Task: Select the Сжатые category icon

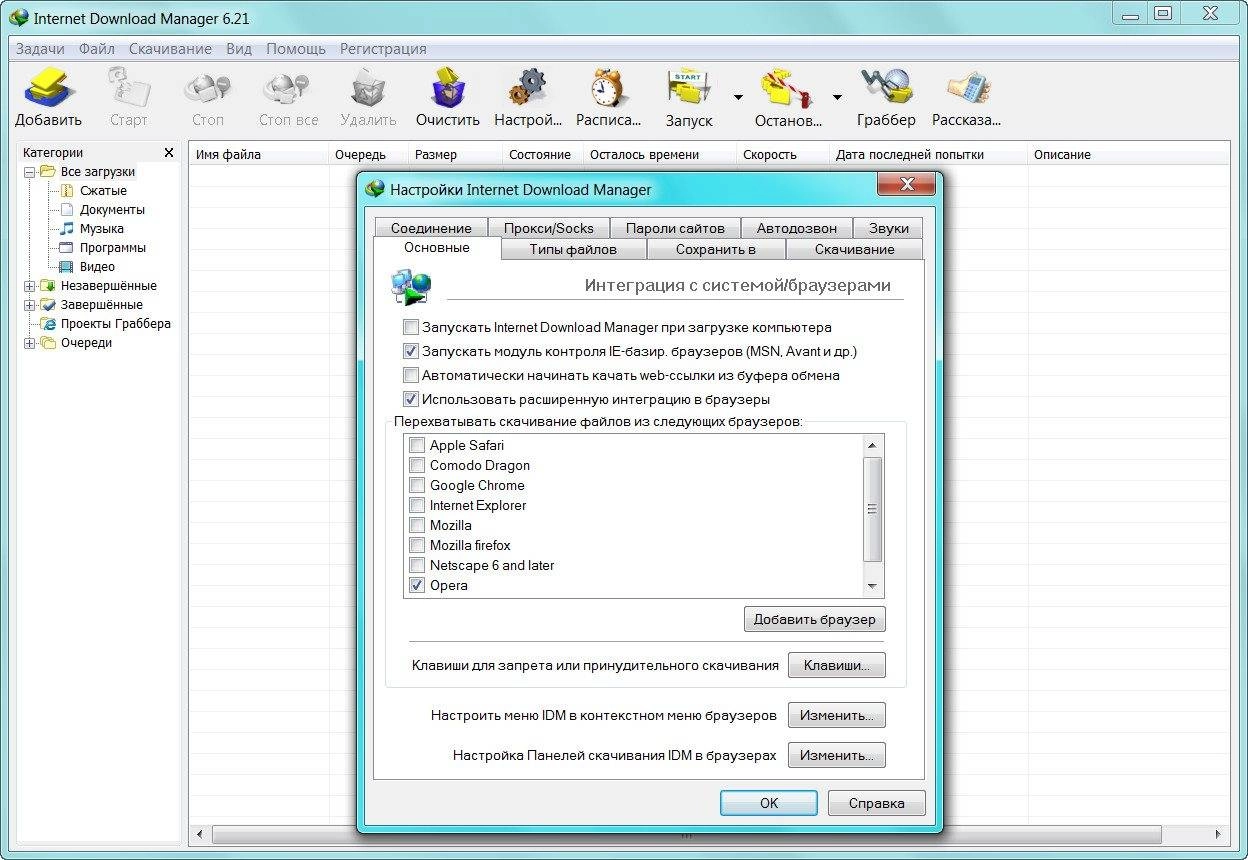Action: 67,190
